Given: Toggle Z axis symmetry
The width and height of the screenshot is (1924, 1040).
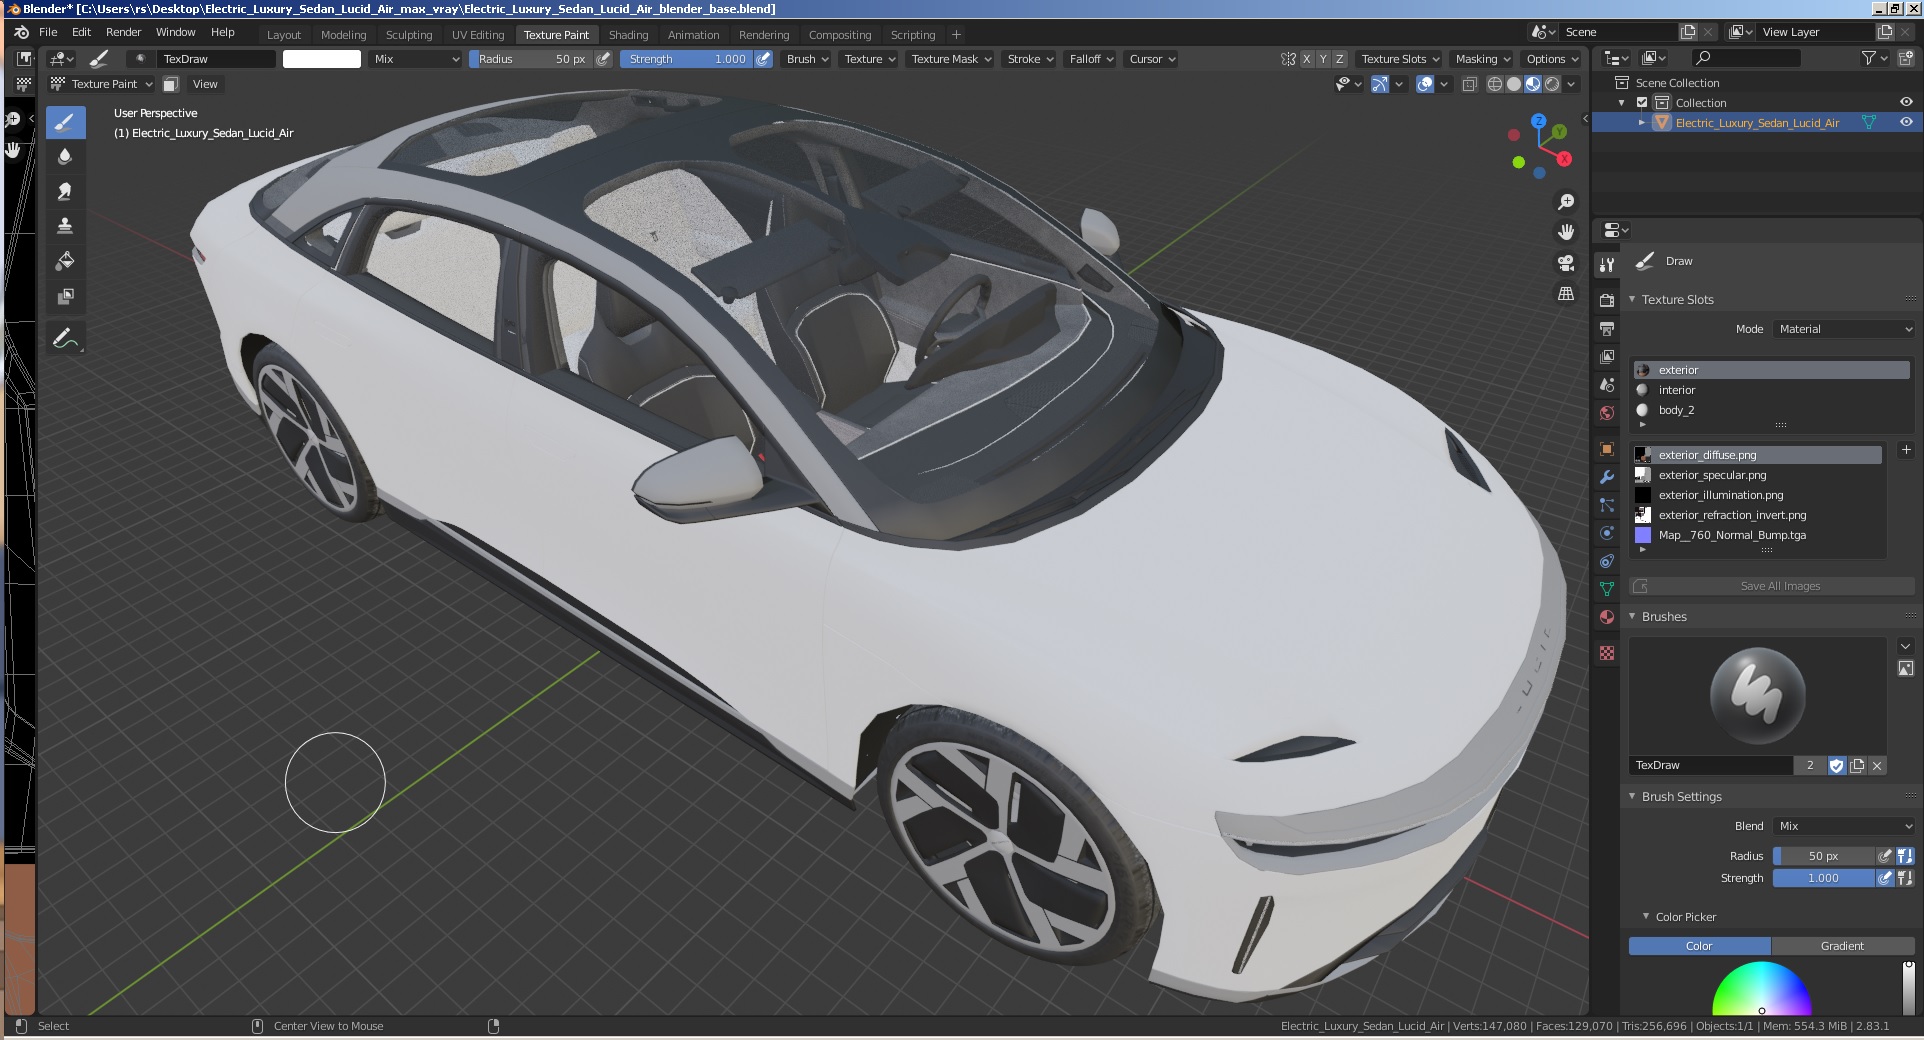Looking at the screenshot, I should [x=1340, y=59].
